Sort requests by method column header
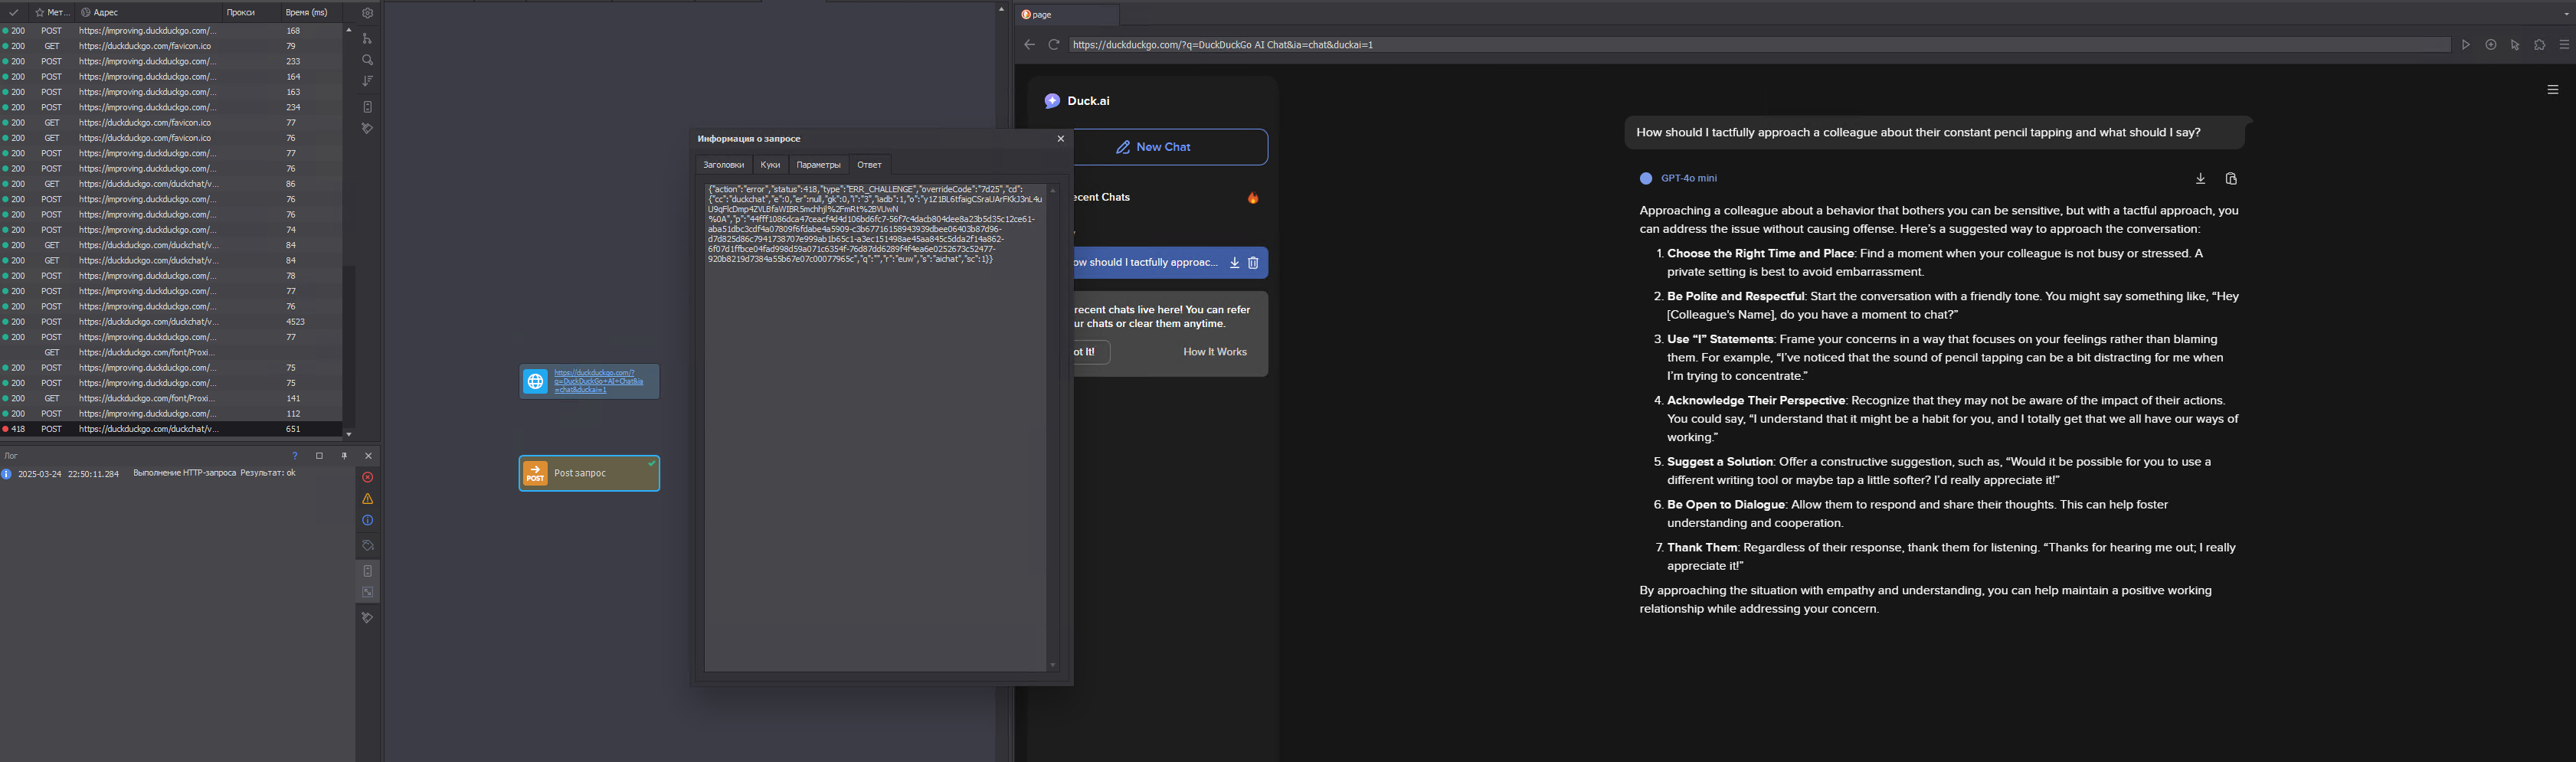 52,13
